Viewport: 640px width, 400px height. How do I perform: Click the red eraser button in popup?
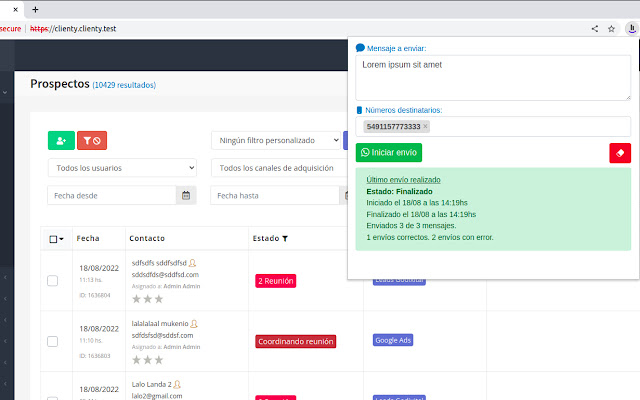click(x=620, y=153)
